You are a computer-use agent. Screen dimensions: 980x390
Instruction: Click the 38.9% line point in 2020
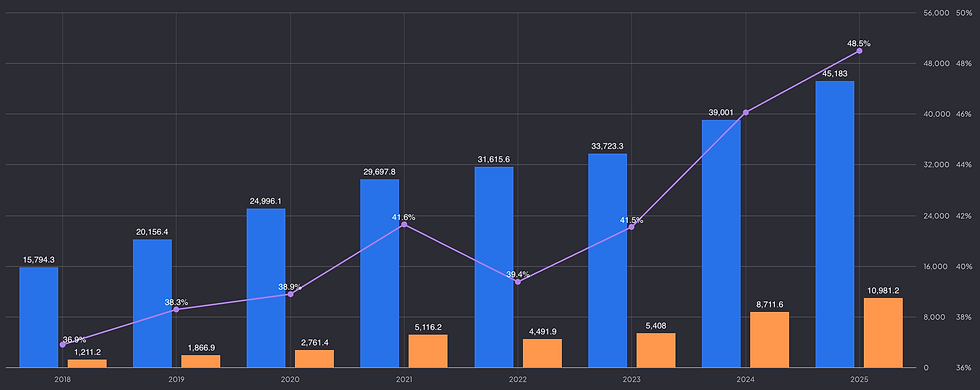(291, 294)
